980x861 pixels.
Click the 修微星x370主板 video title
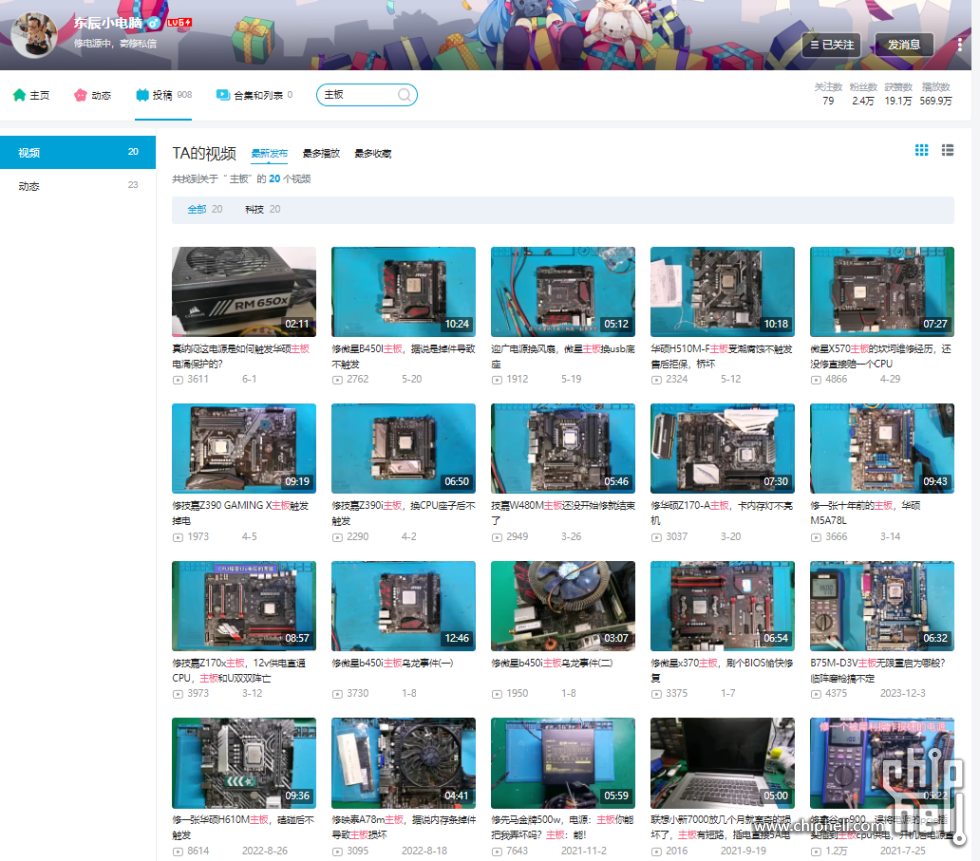point(722,670)
